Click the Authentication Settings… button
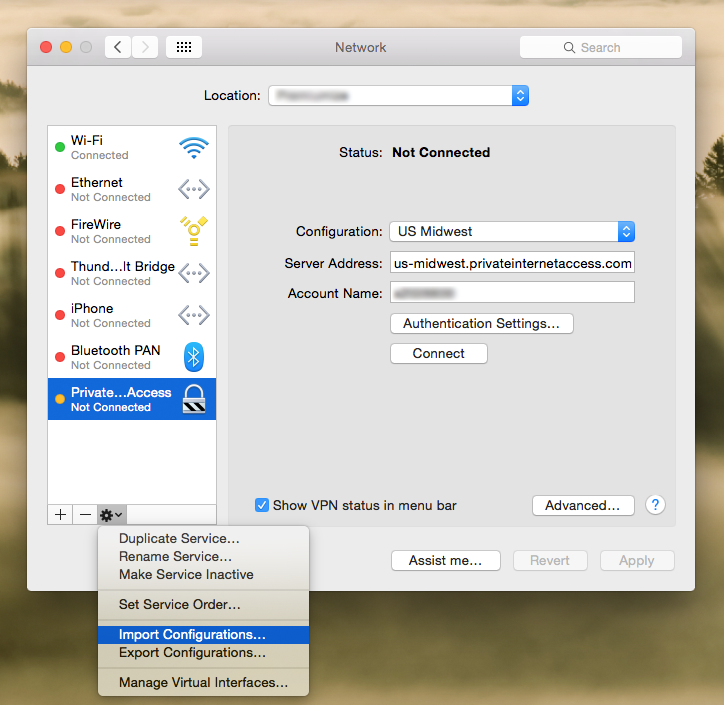Image resolution: width=724 pixels, height=705 pixels. (482, 324)
